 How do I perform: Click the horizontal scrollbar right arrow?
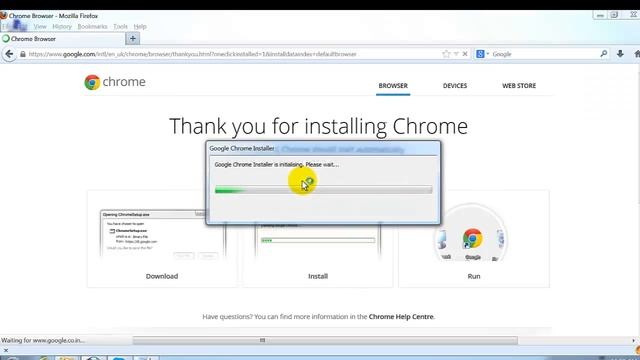click(x=633, y=340)
